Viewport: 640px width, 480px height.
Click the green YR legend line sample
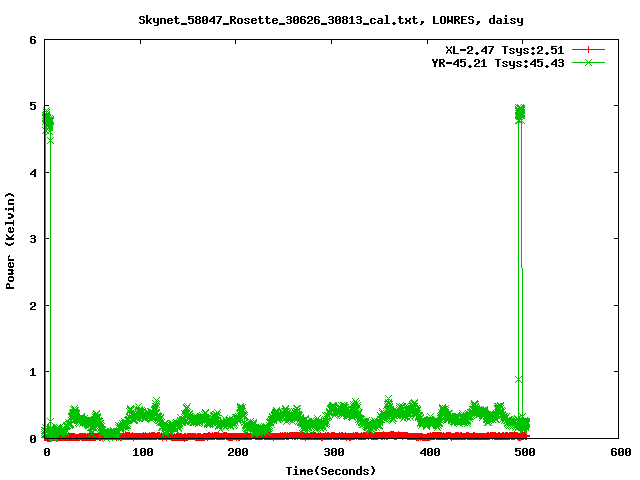tap(588, 62)
